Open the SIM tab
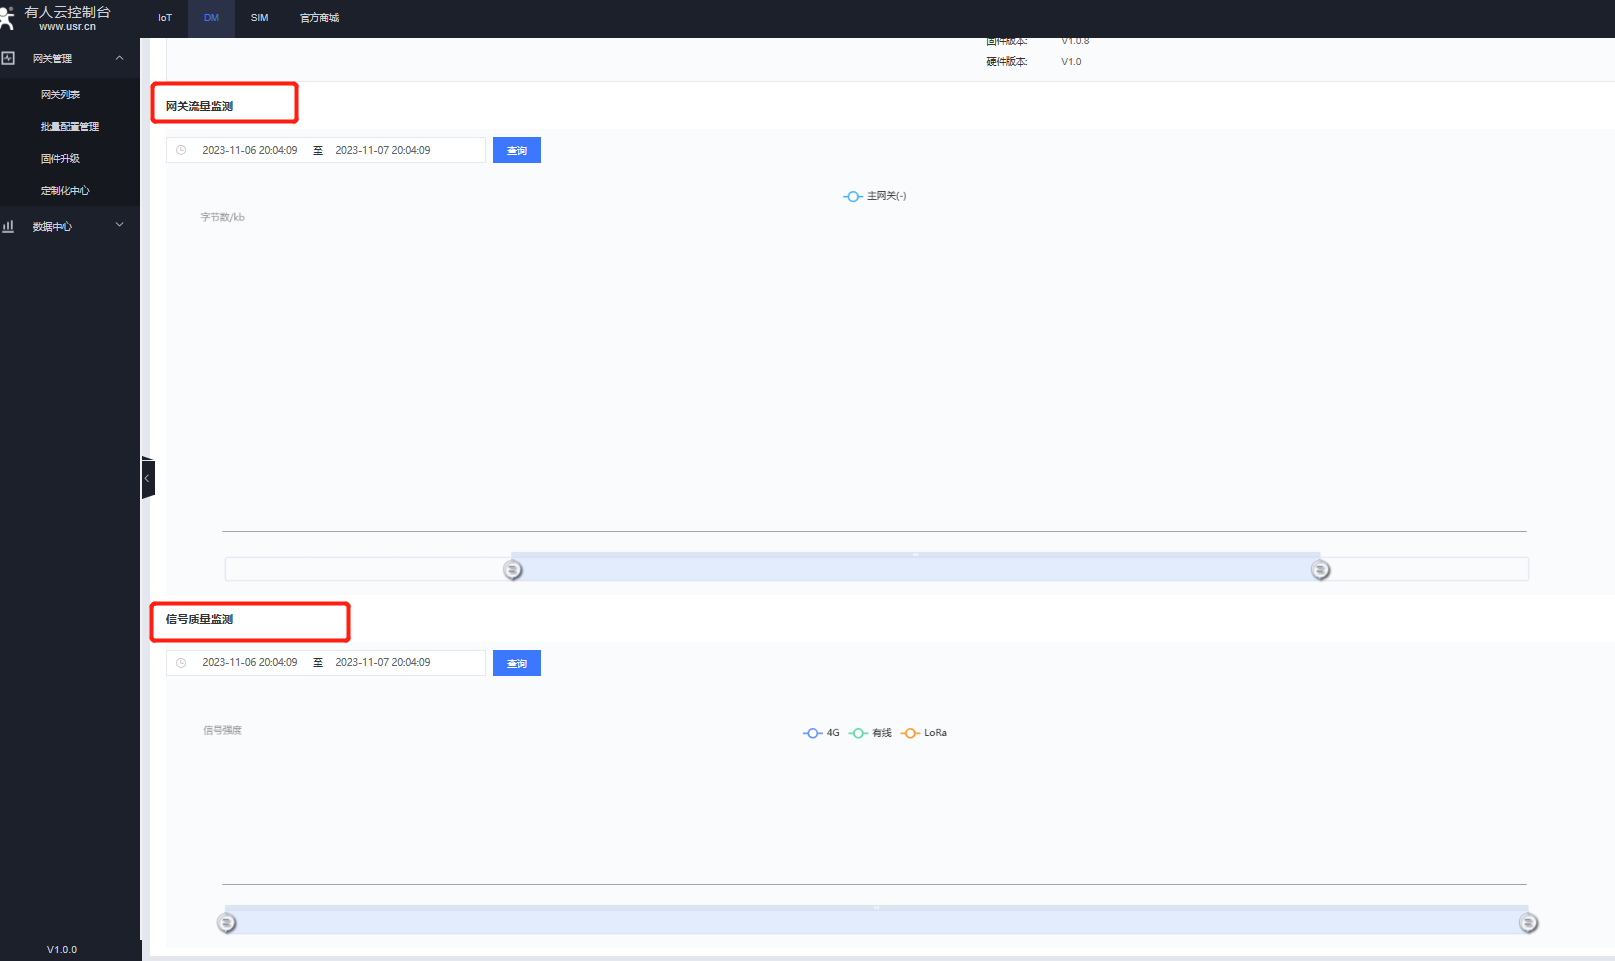Viewport: 1615px width, 961px height. pos(259,18)
